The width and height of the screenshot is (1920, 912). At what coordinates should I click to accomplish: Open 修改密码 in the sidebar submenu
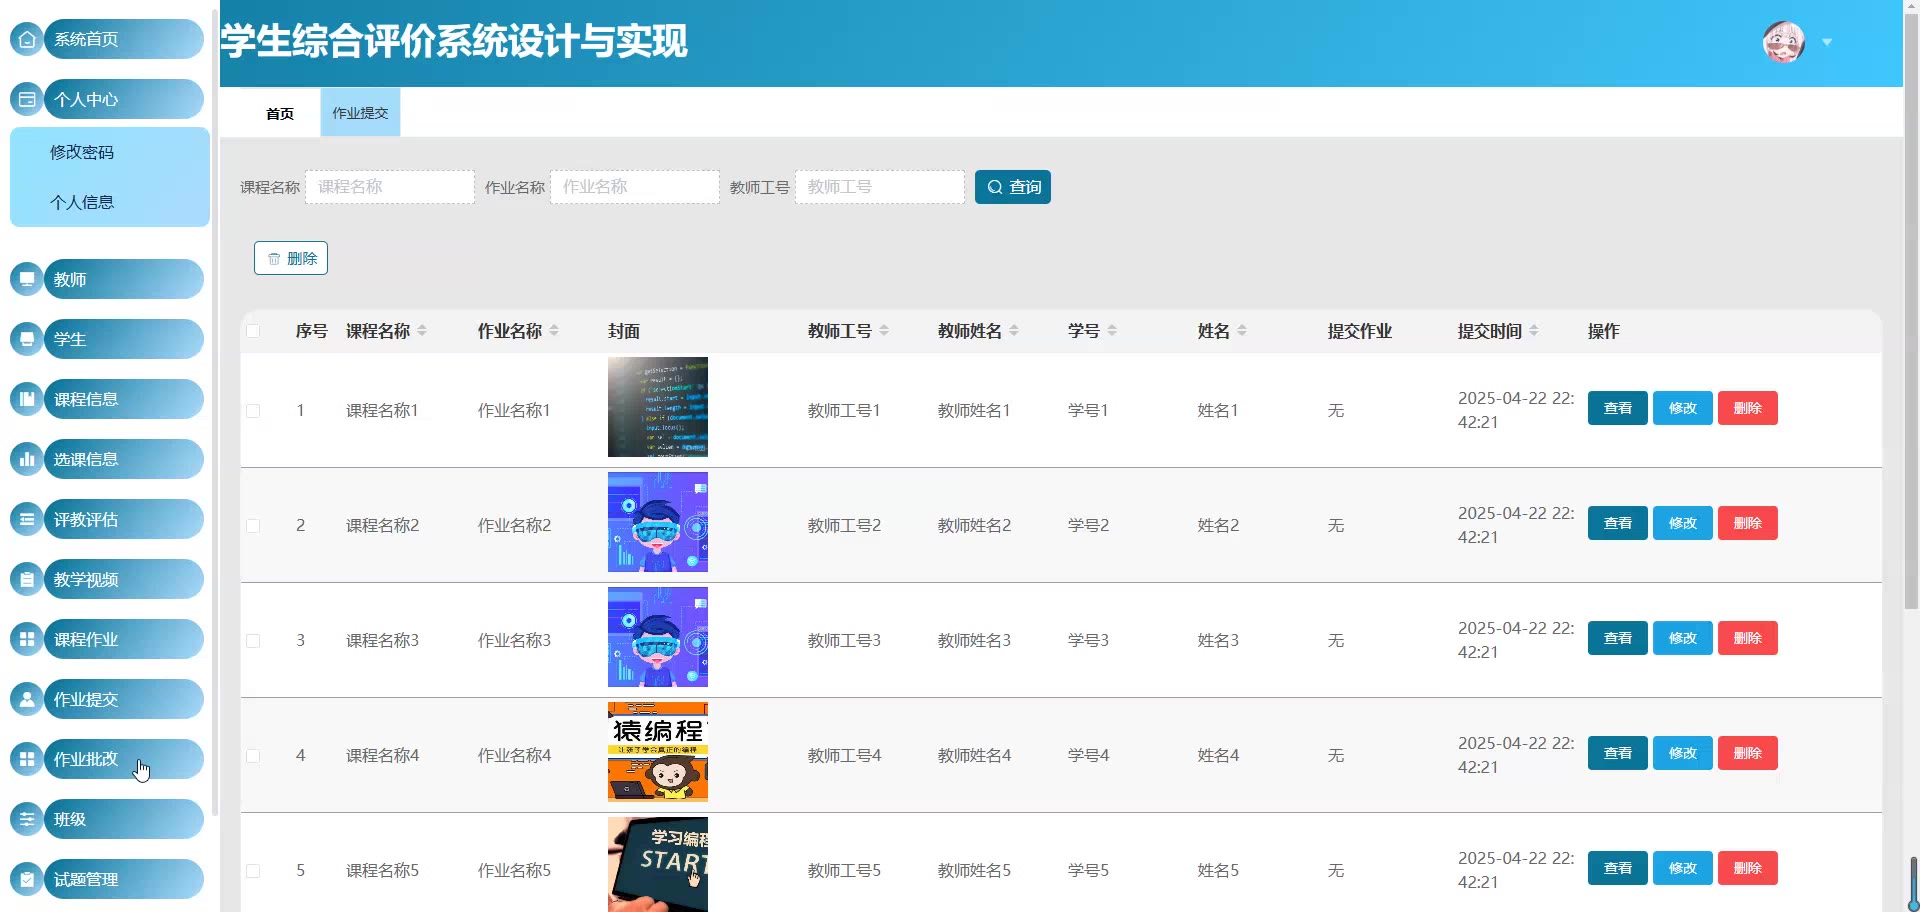(82, 152)
